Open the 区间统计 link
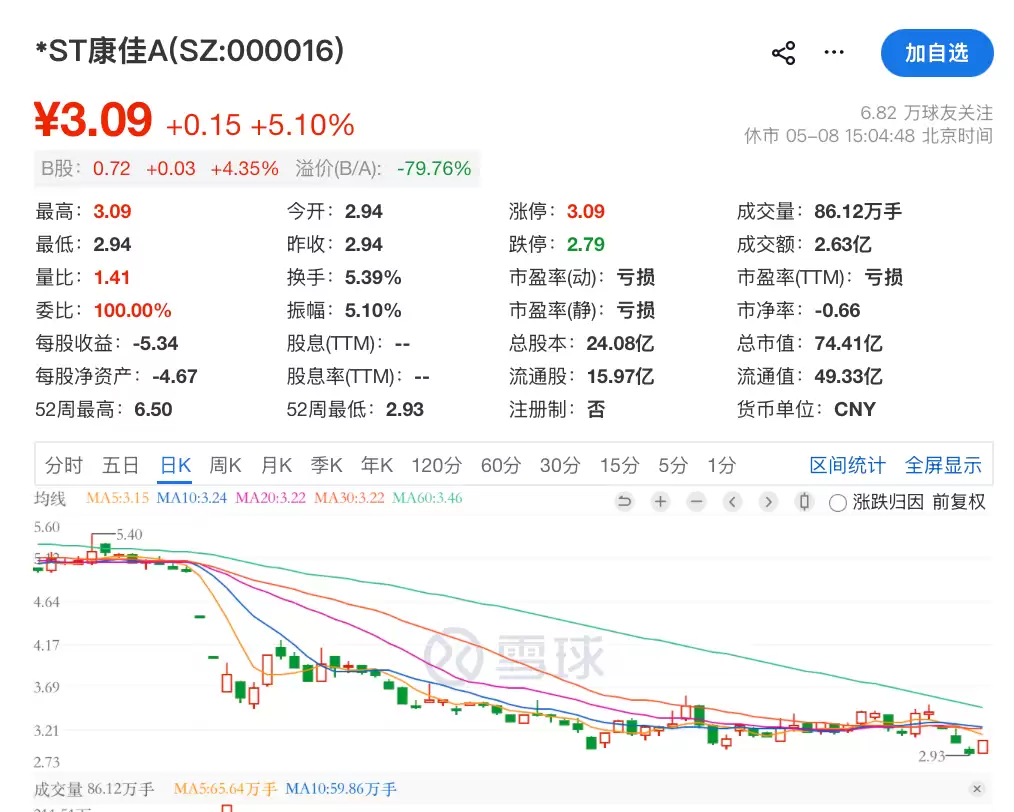 [x=847, y=465]
